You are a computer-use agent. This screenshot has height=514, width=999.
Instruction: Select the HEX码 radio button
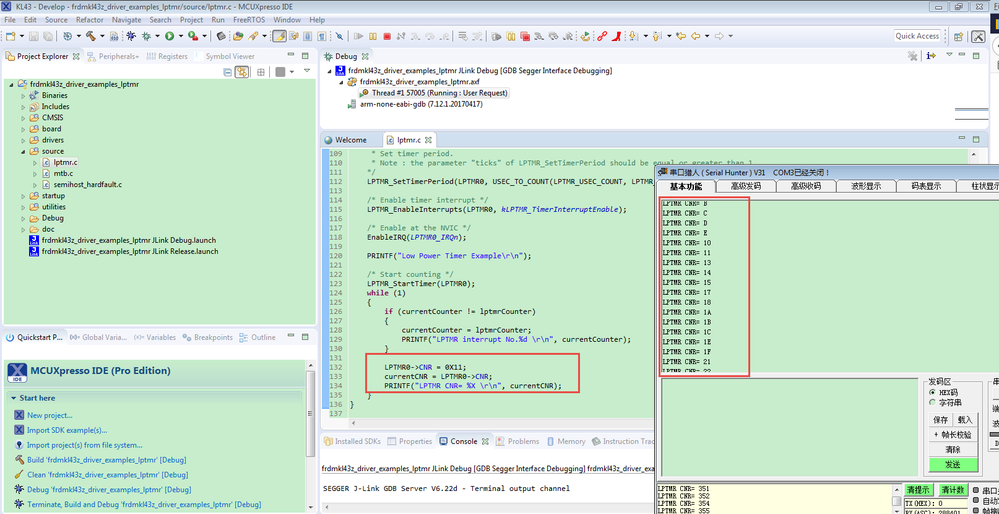(934, 392)
